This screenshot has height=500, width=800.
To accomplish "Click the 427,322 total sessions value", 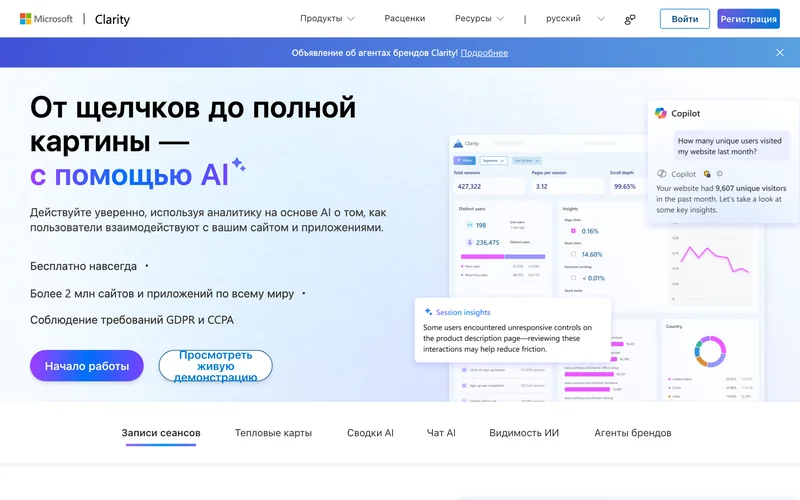I will pos(469,186).
